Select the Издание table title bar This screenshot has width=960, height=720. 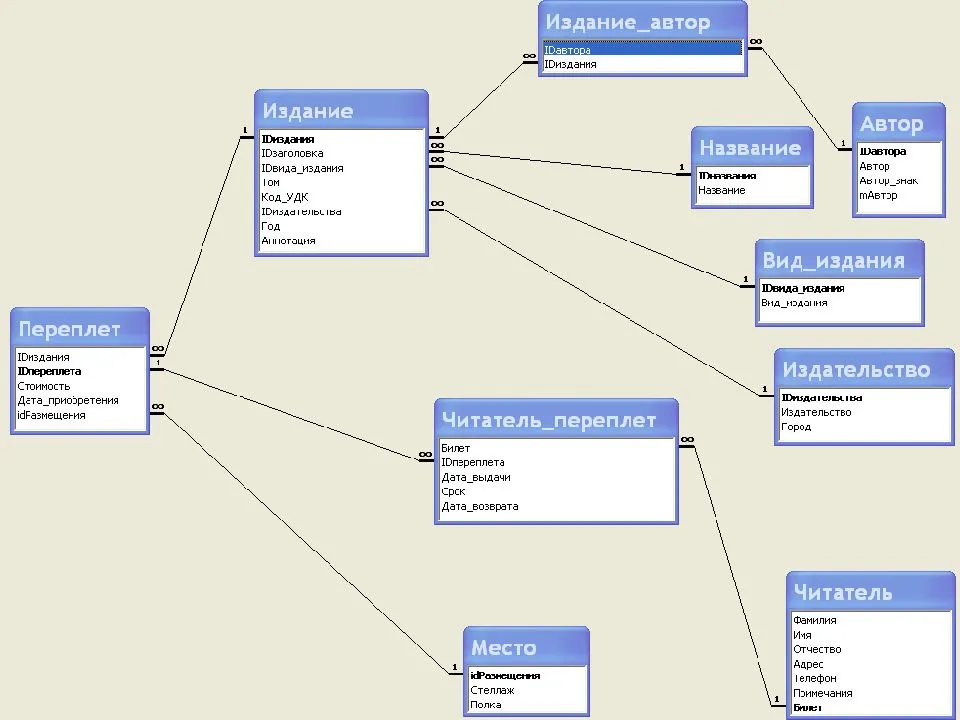tap(341, 110)
